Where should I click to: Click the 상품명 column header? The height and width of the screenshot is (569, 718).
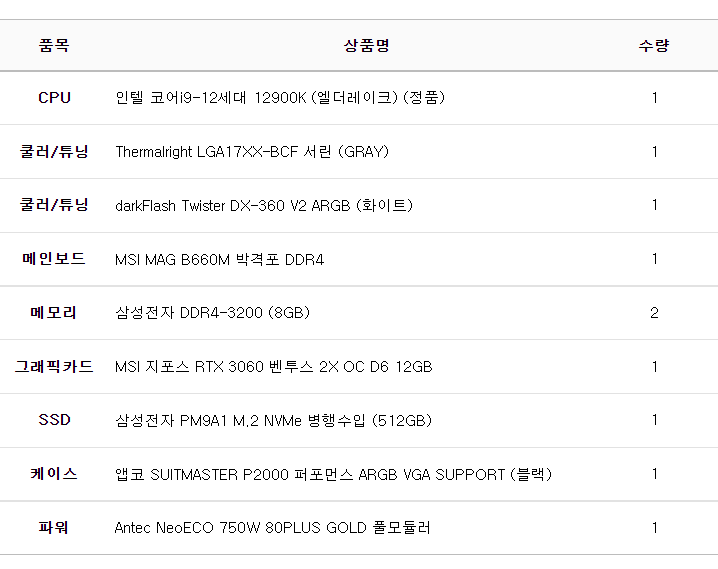pyautogui.click(x=366, y=45)
